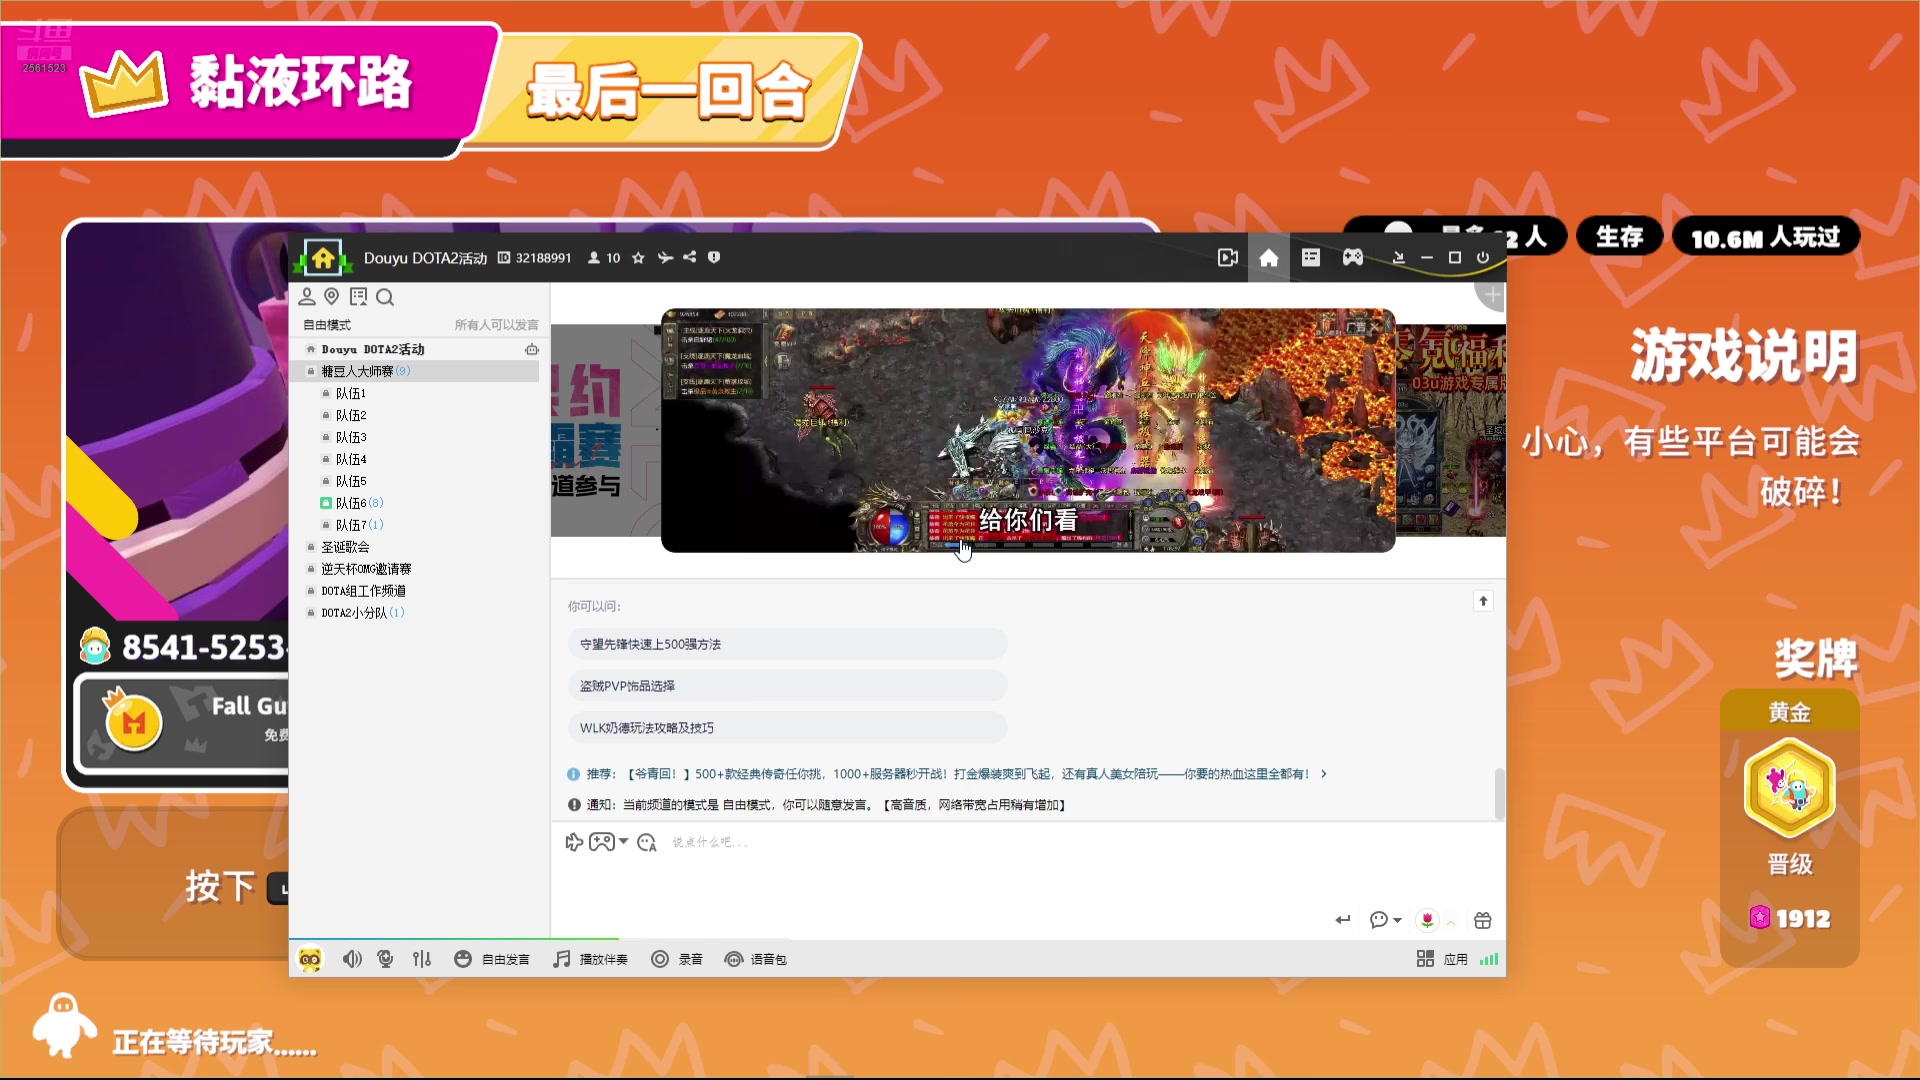This screenshot has width=1920, height=1080.
Task: Open the gift box icon
Action: coord(1483,920)
